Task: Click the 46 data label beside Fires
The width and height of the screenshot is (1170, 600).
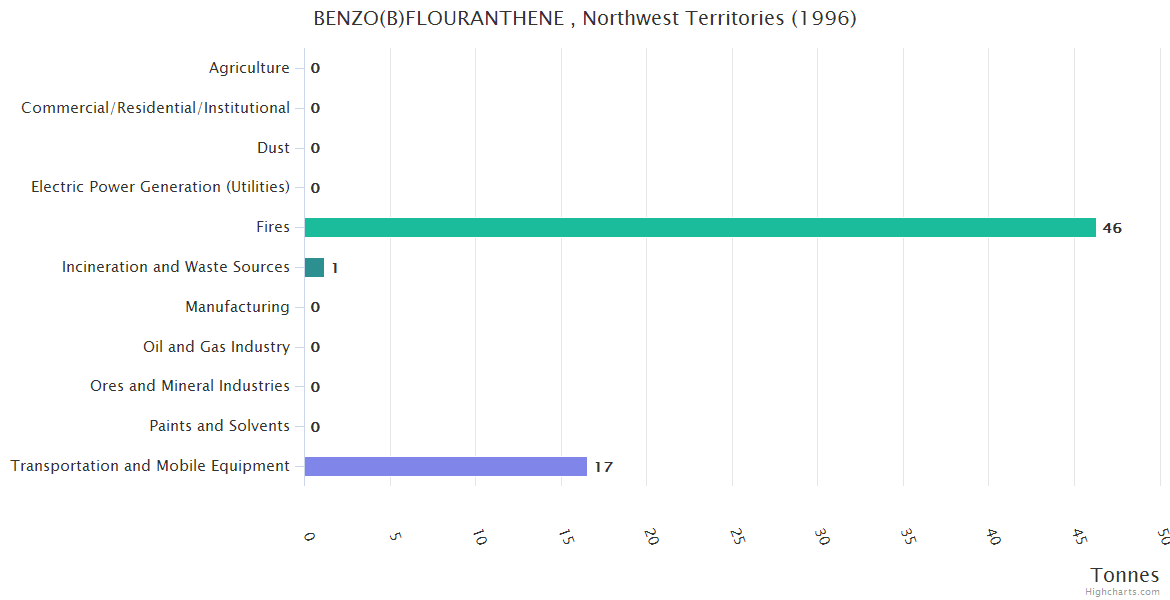Action: click(1112, 228)
